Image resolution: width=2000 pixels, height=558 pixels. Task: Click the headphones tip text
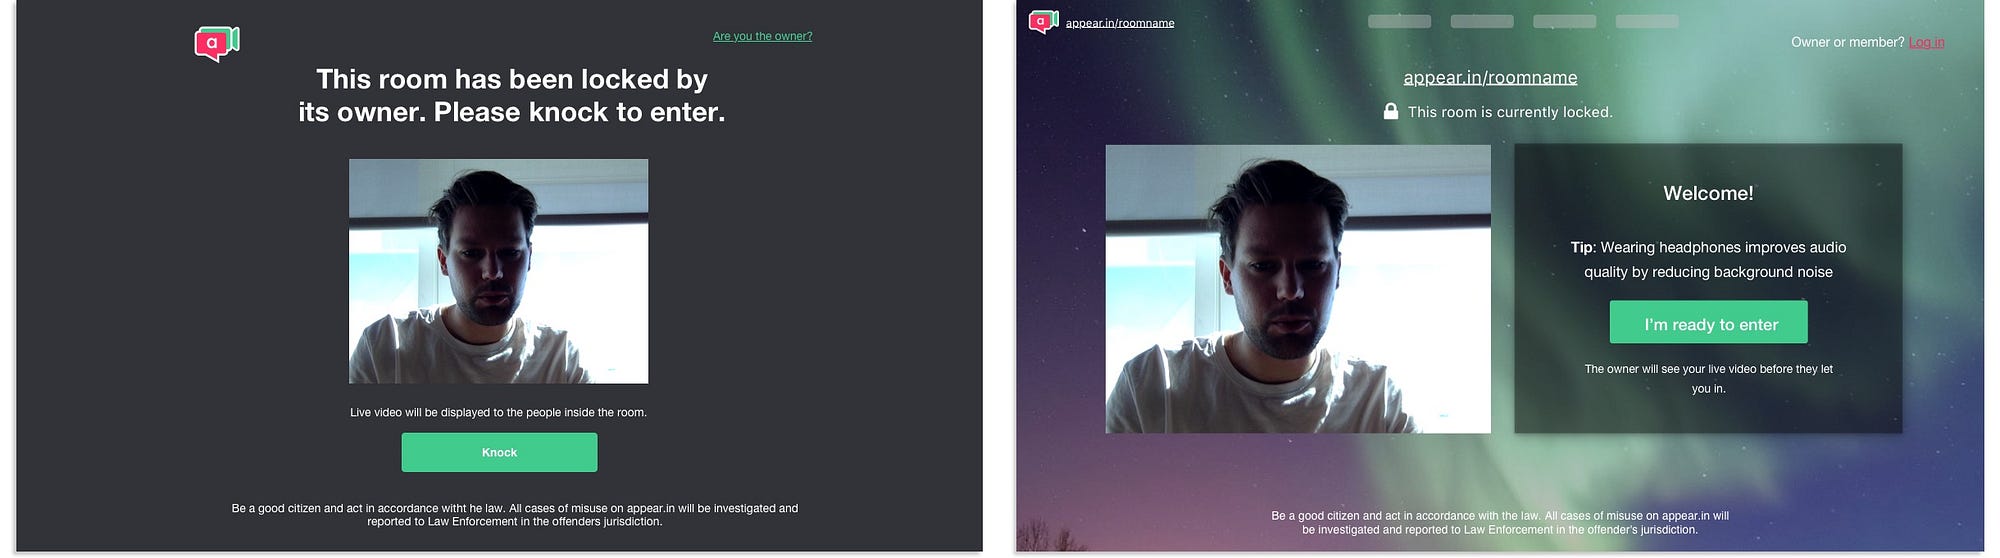[x=1708, y=259]
